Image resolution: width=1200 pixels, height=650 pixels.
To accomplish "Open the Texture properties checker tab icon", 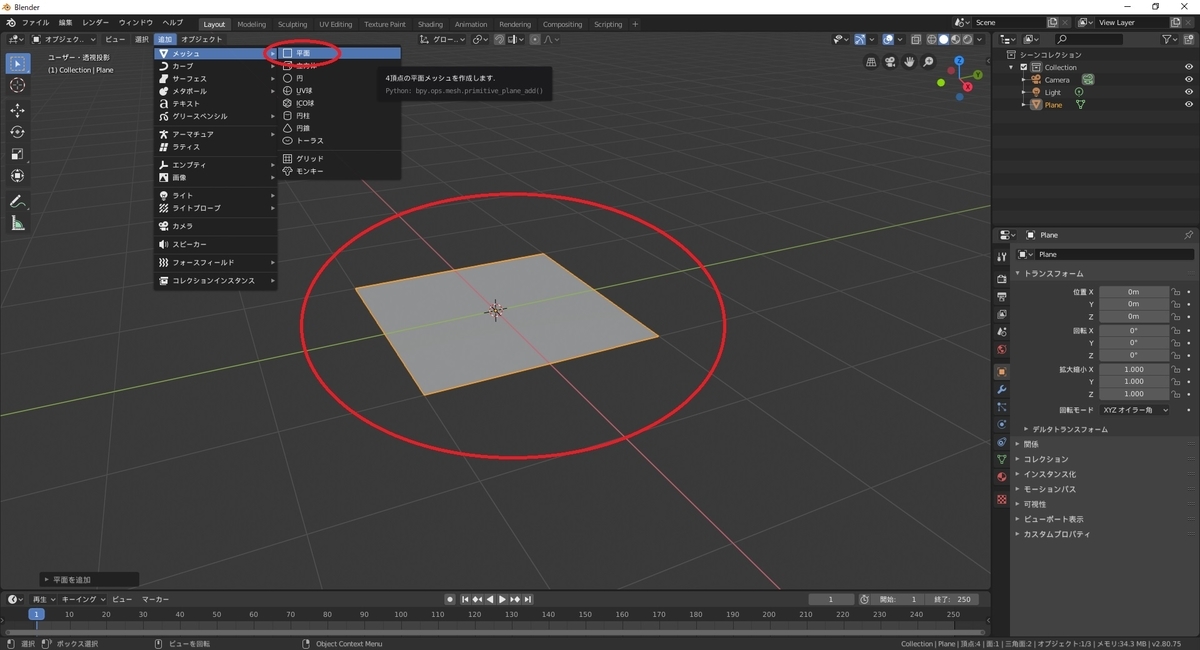I will (1002, 499).
